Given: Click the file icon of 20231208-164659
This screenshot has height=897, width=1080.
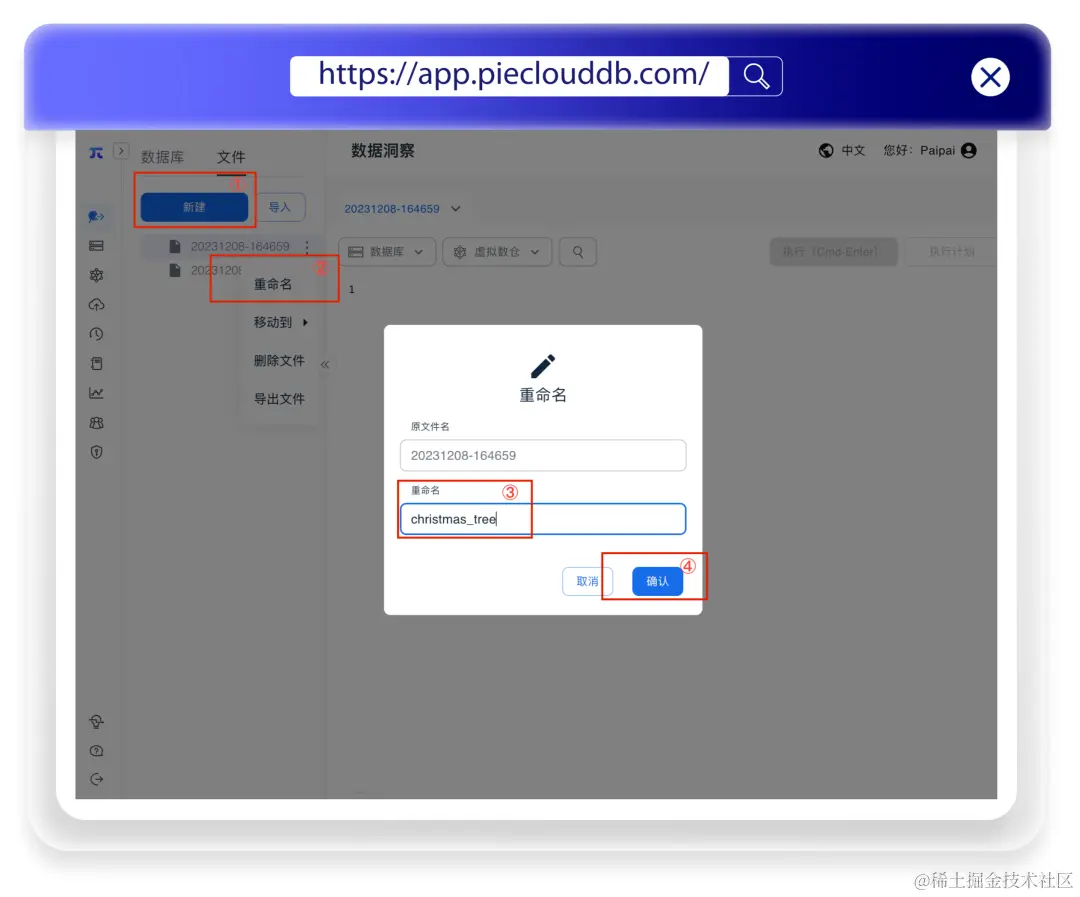Looking at the screenshot, I should tap(175, 247).
